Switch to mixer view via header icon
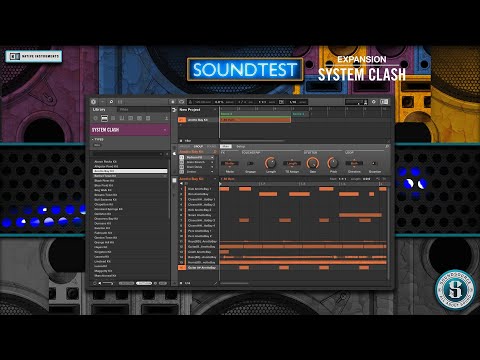The width and height of the screenshot is (480, 360). tap(120, 102)
